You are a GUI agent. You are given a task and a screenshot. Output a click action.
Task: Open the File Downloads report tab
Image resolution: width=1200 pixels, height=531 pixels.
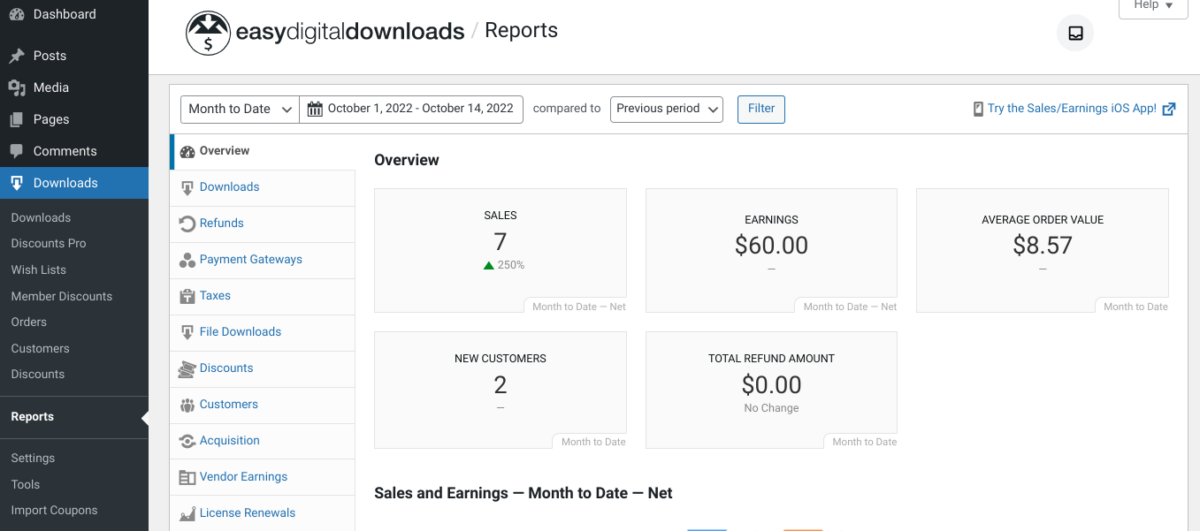(263, 332)
